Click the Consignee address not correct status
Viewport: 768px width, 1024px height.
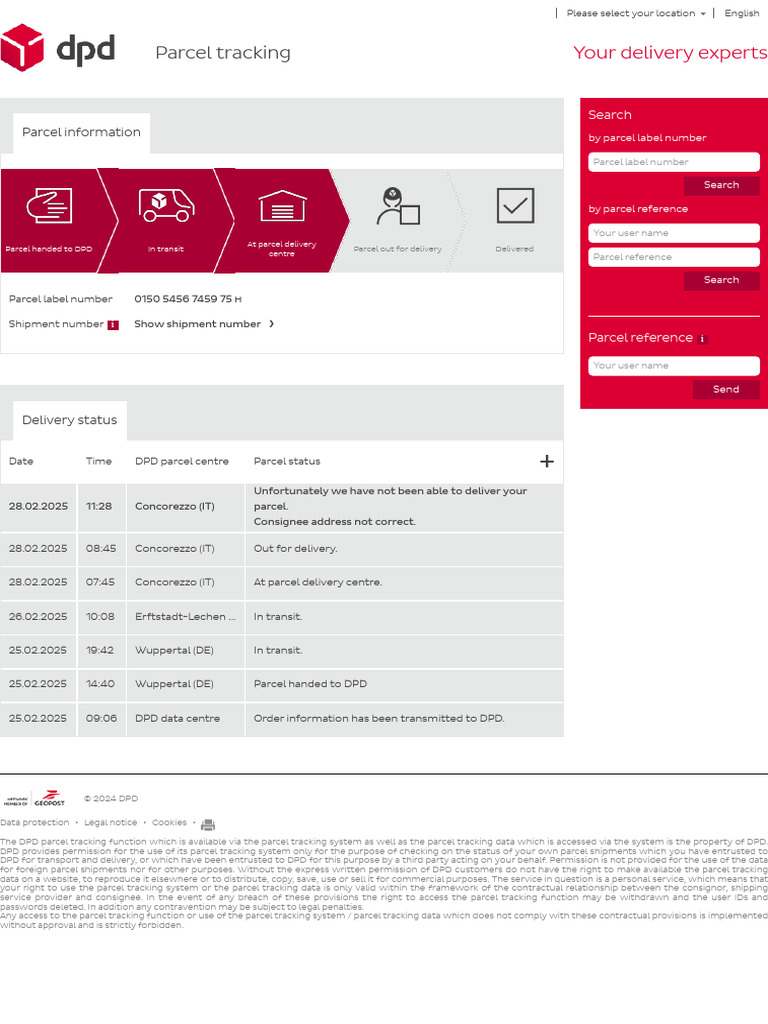pos(334,522)
